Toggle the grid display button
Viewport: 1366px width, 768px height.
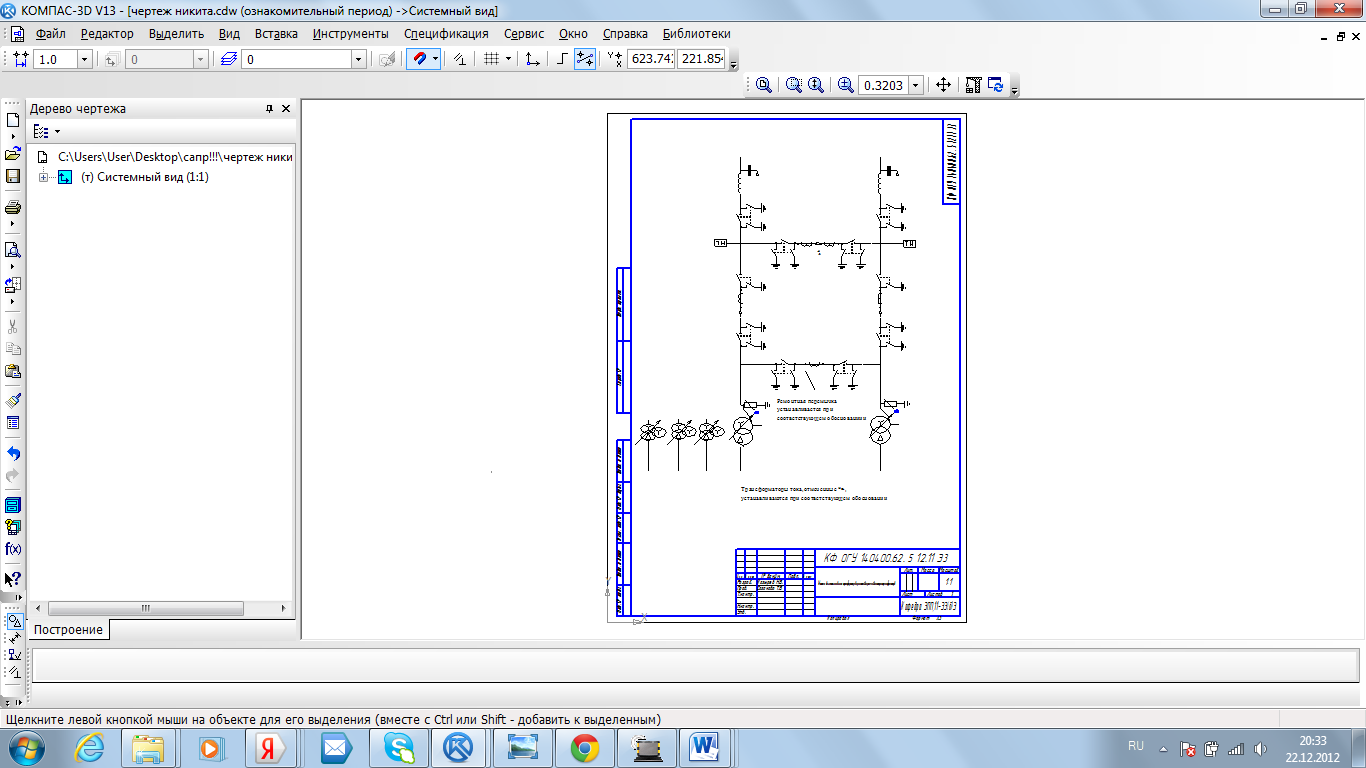tap(491, 60)
